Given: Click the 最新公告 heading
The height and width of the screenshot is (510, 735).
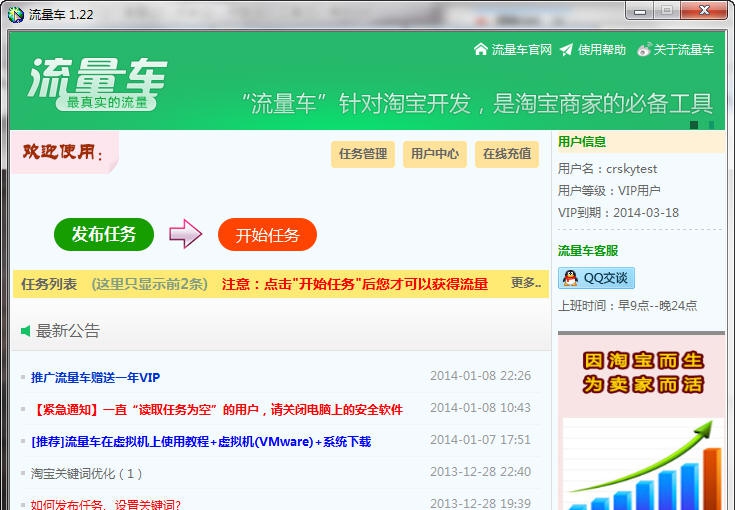Looking at the screenshot, I should [x=68, y=331].
